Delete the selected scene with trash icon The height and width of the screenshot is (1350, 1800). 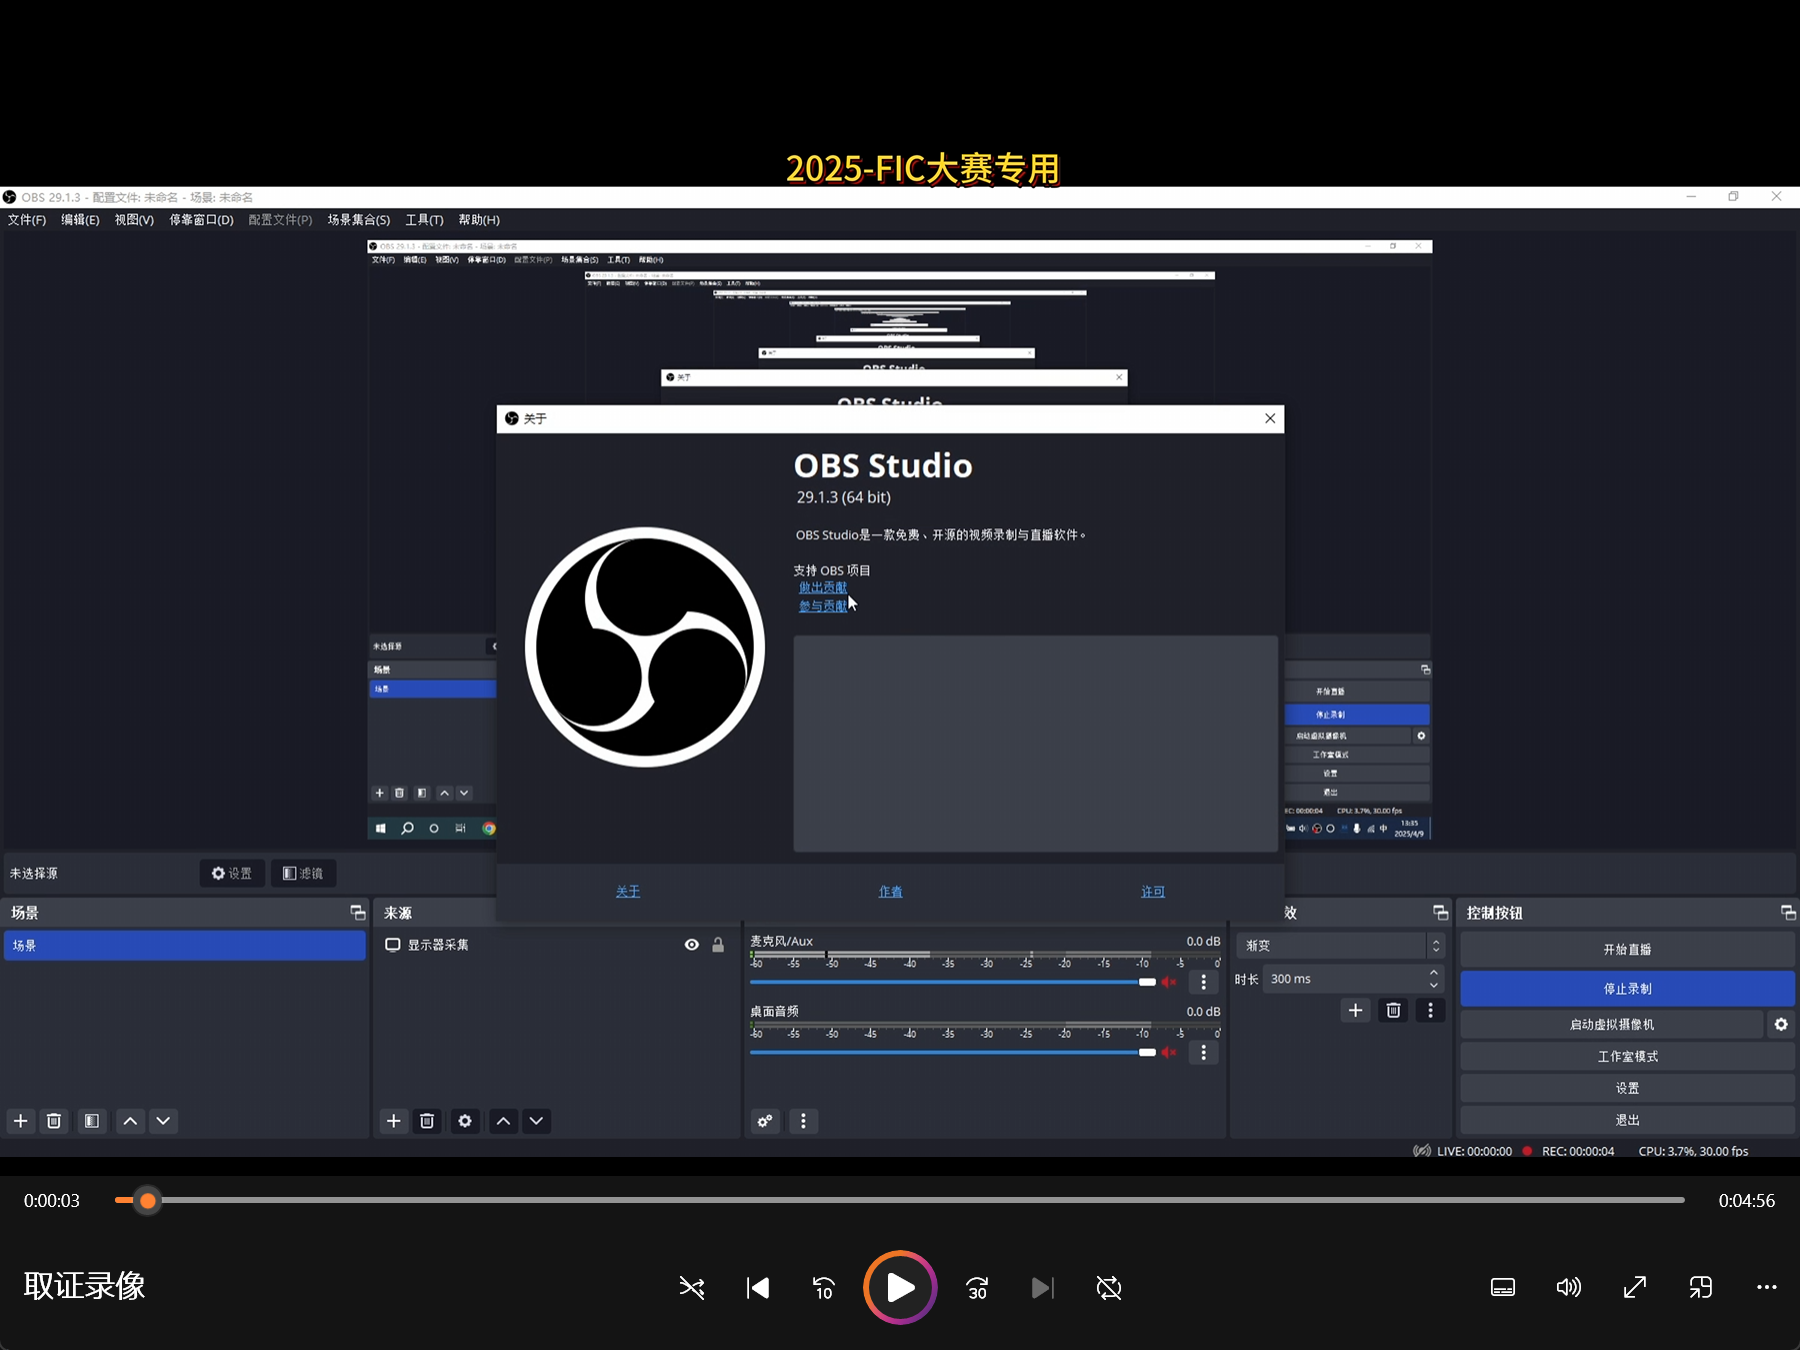[x=54, y=1121]
